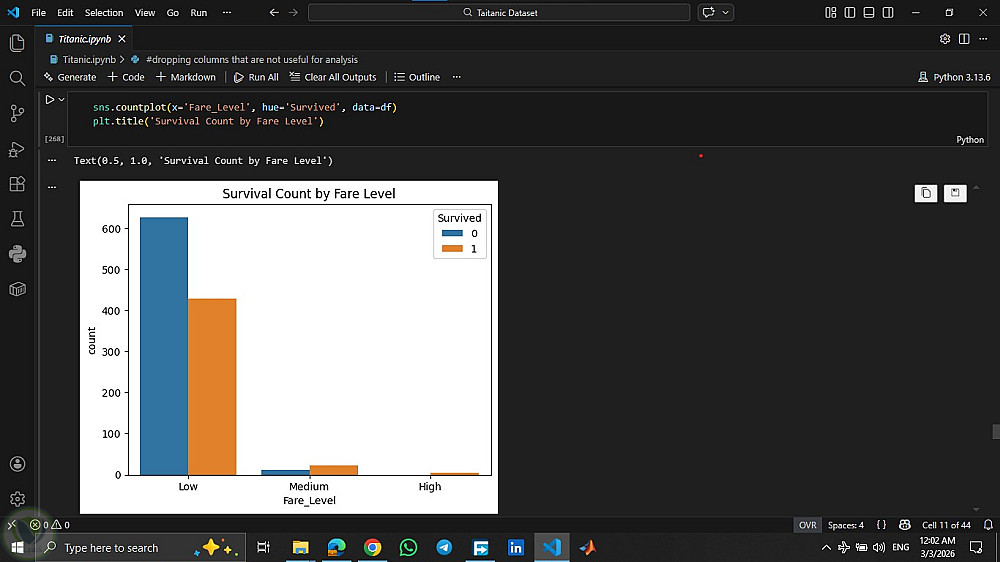Run the countplot code cell
This screenshot has width=1000, height=562.
[49, 100]
